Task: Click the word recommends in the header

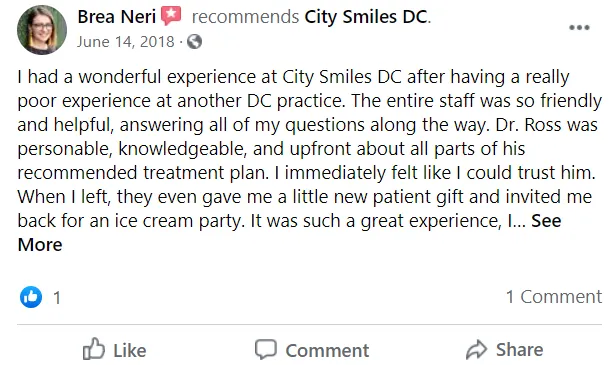Action: coord(245,17)
